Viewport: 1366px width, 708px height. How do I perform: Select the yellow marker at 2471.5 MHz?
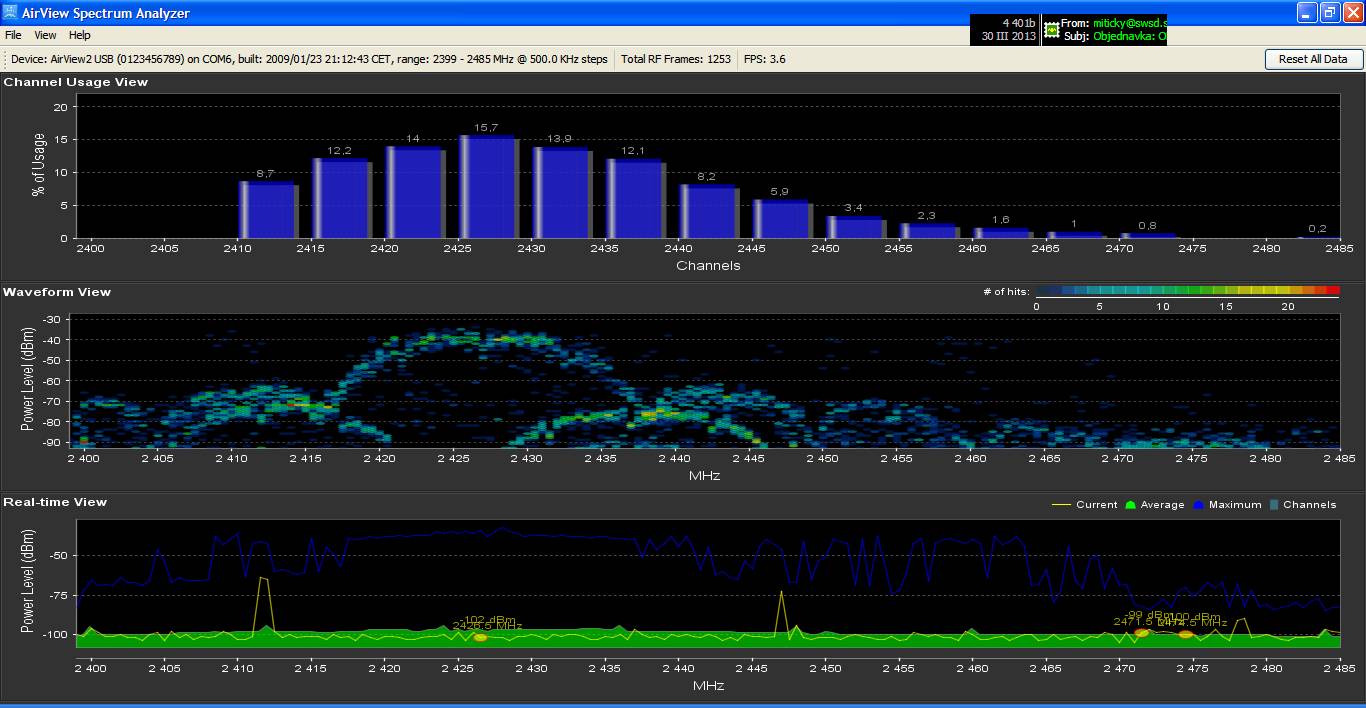[x=1142, y=632]
